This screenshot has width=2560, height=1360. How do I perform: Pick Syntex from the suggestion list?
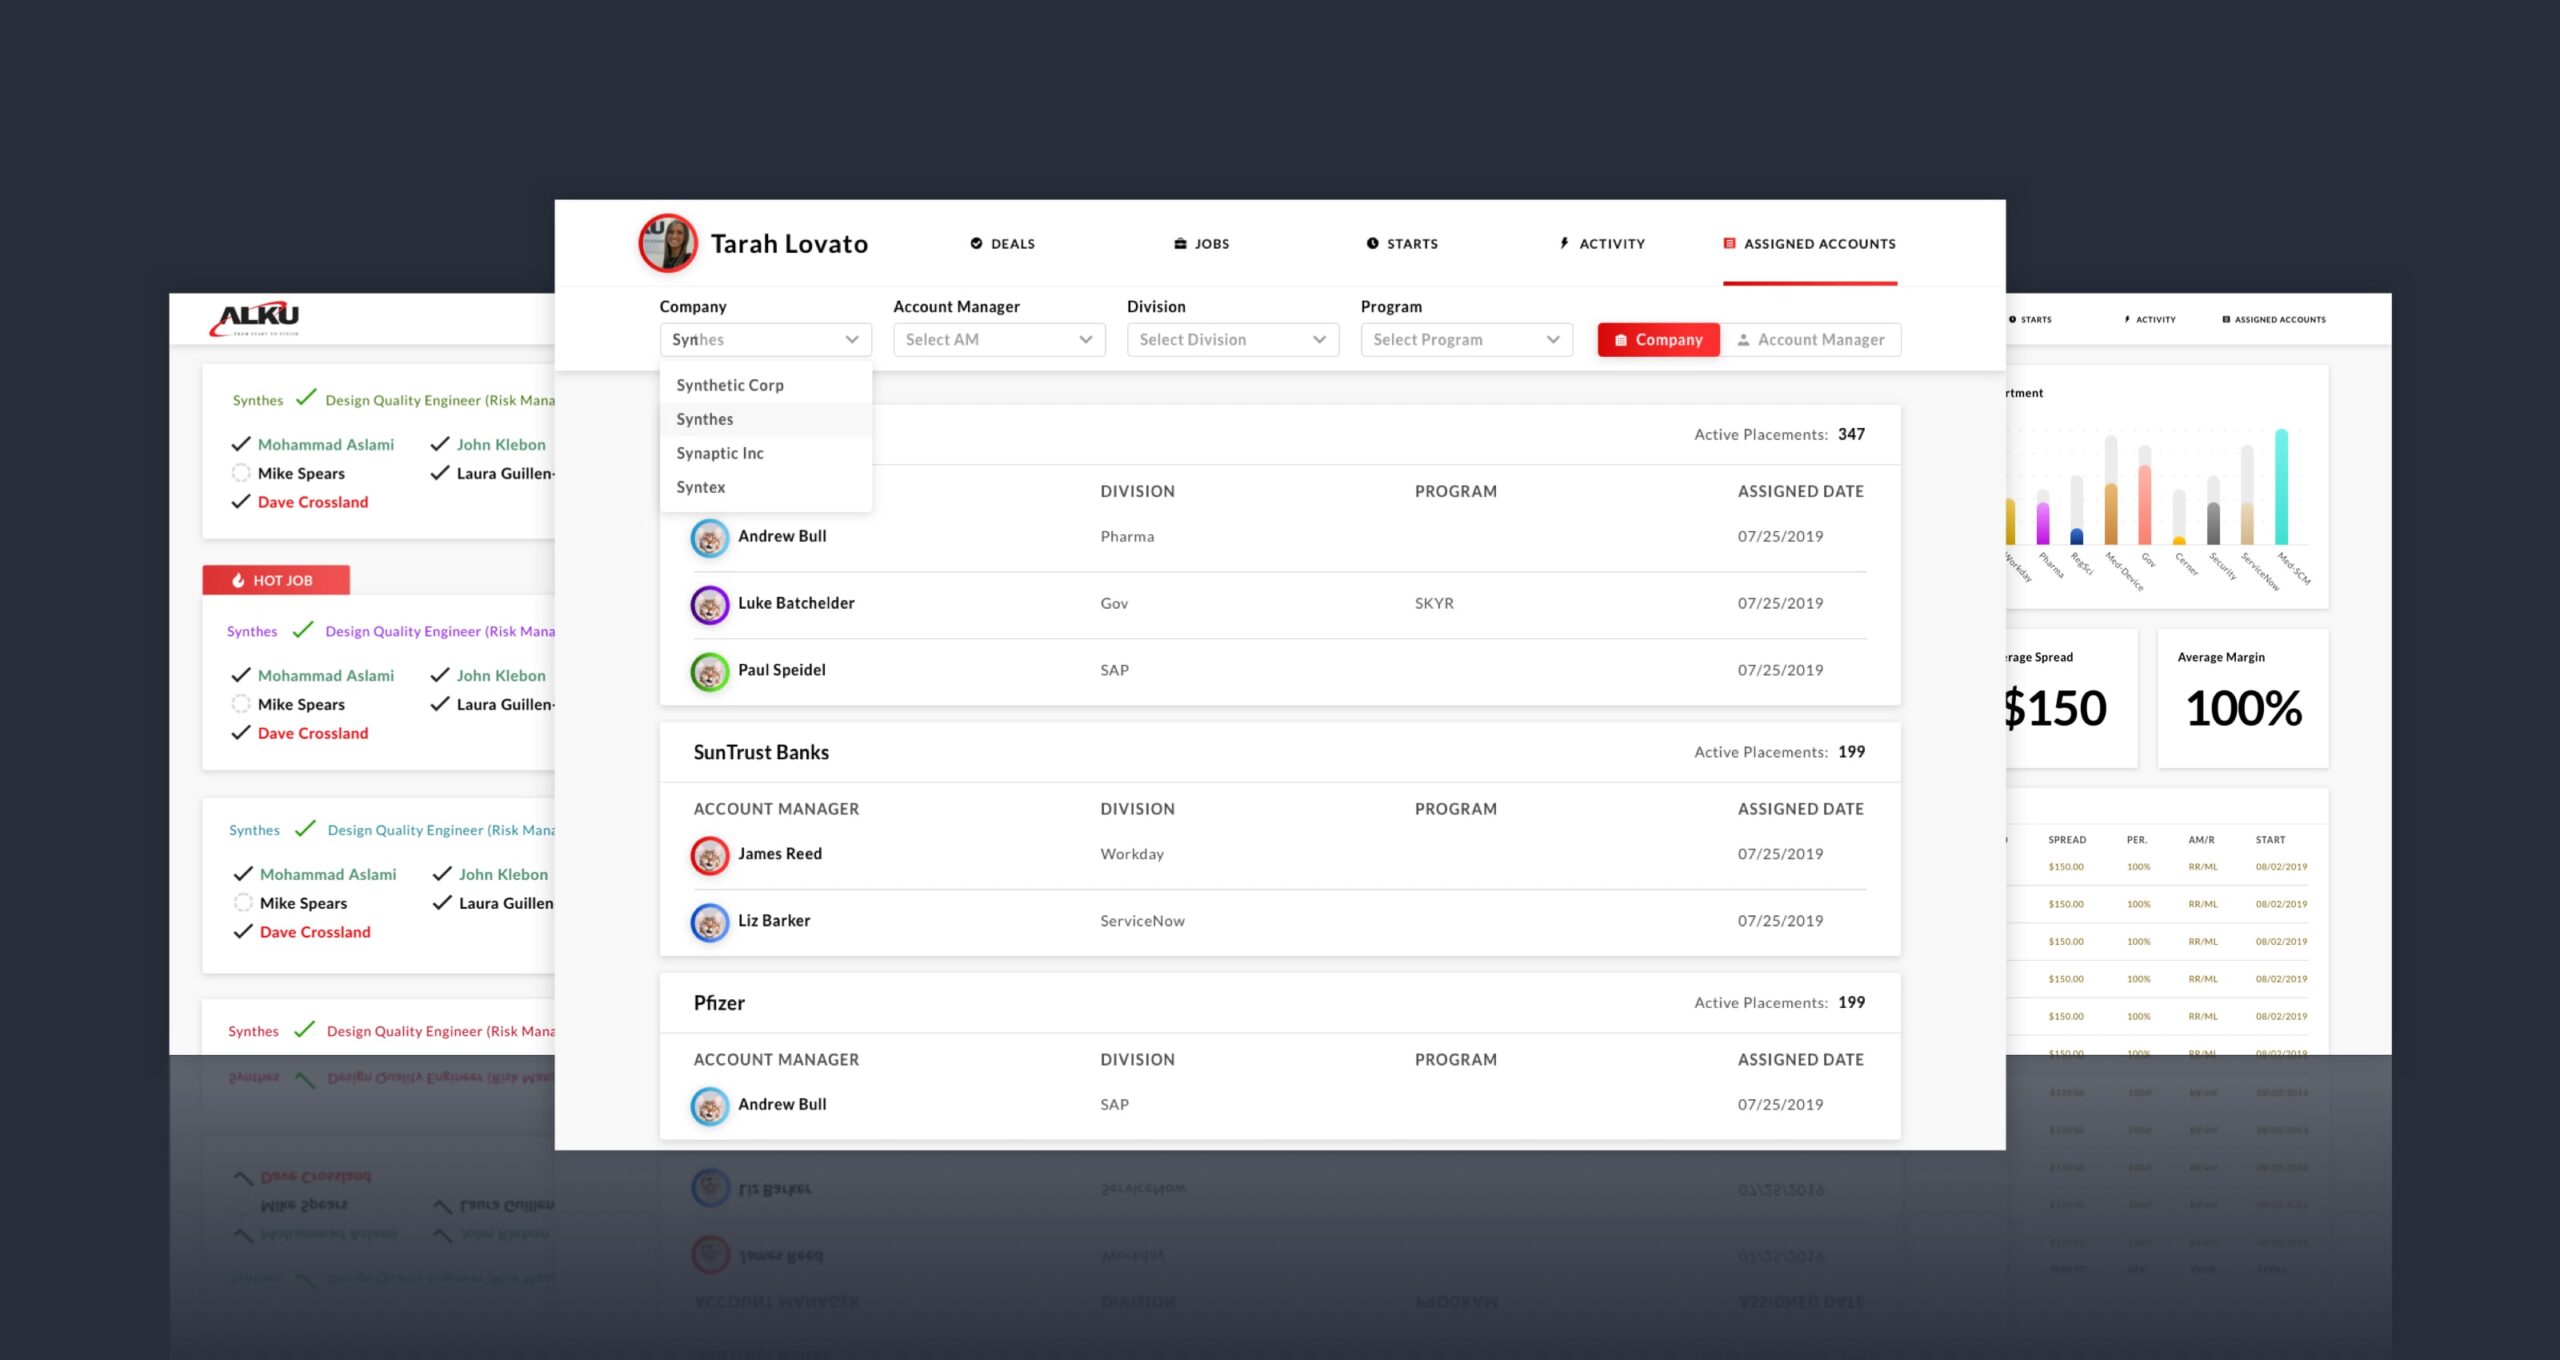(x=765, y=487)
